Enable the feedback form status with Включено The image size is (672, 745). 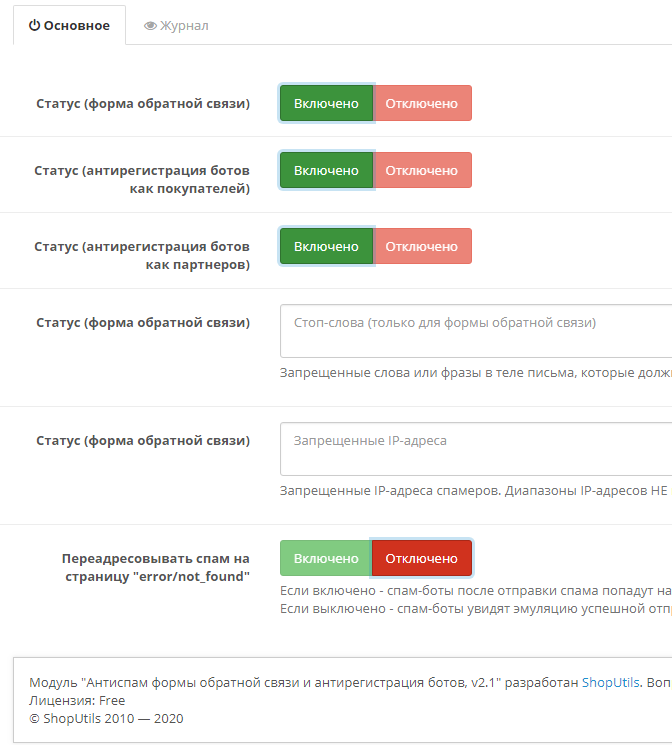(326, 103)
